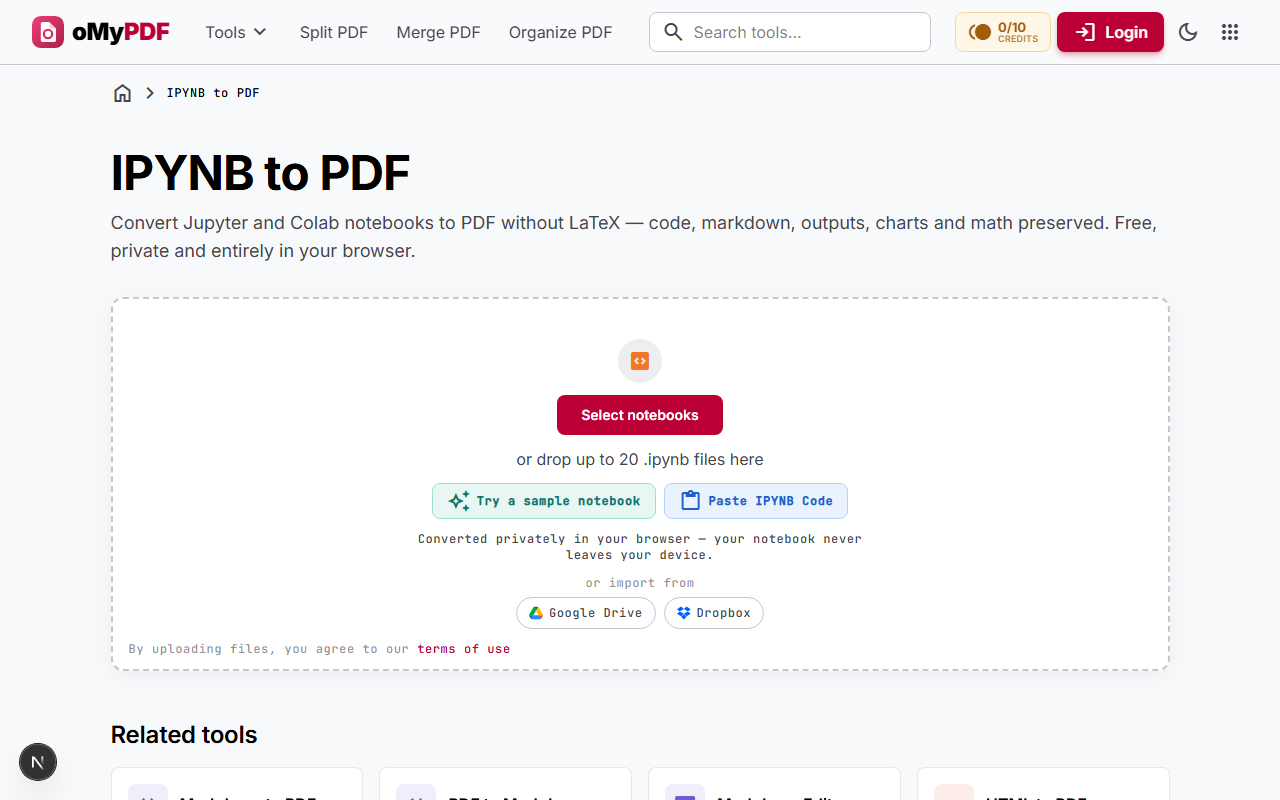
Task: Click the Select notebooks button
Action: tap(640, 415)
